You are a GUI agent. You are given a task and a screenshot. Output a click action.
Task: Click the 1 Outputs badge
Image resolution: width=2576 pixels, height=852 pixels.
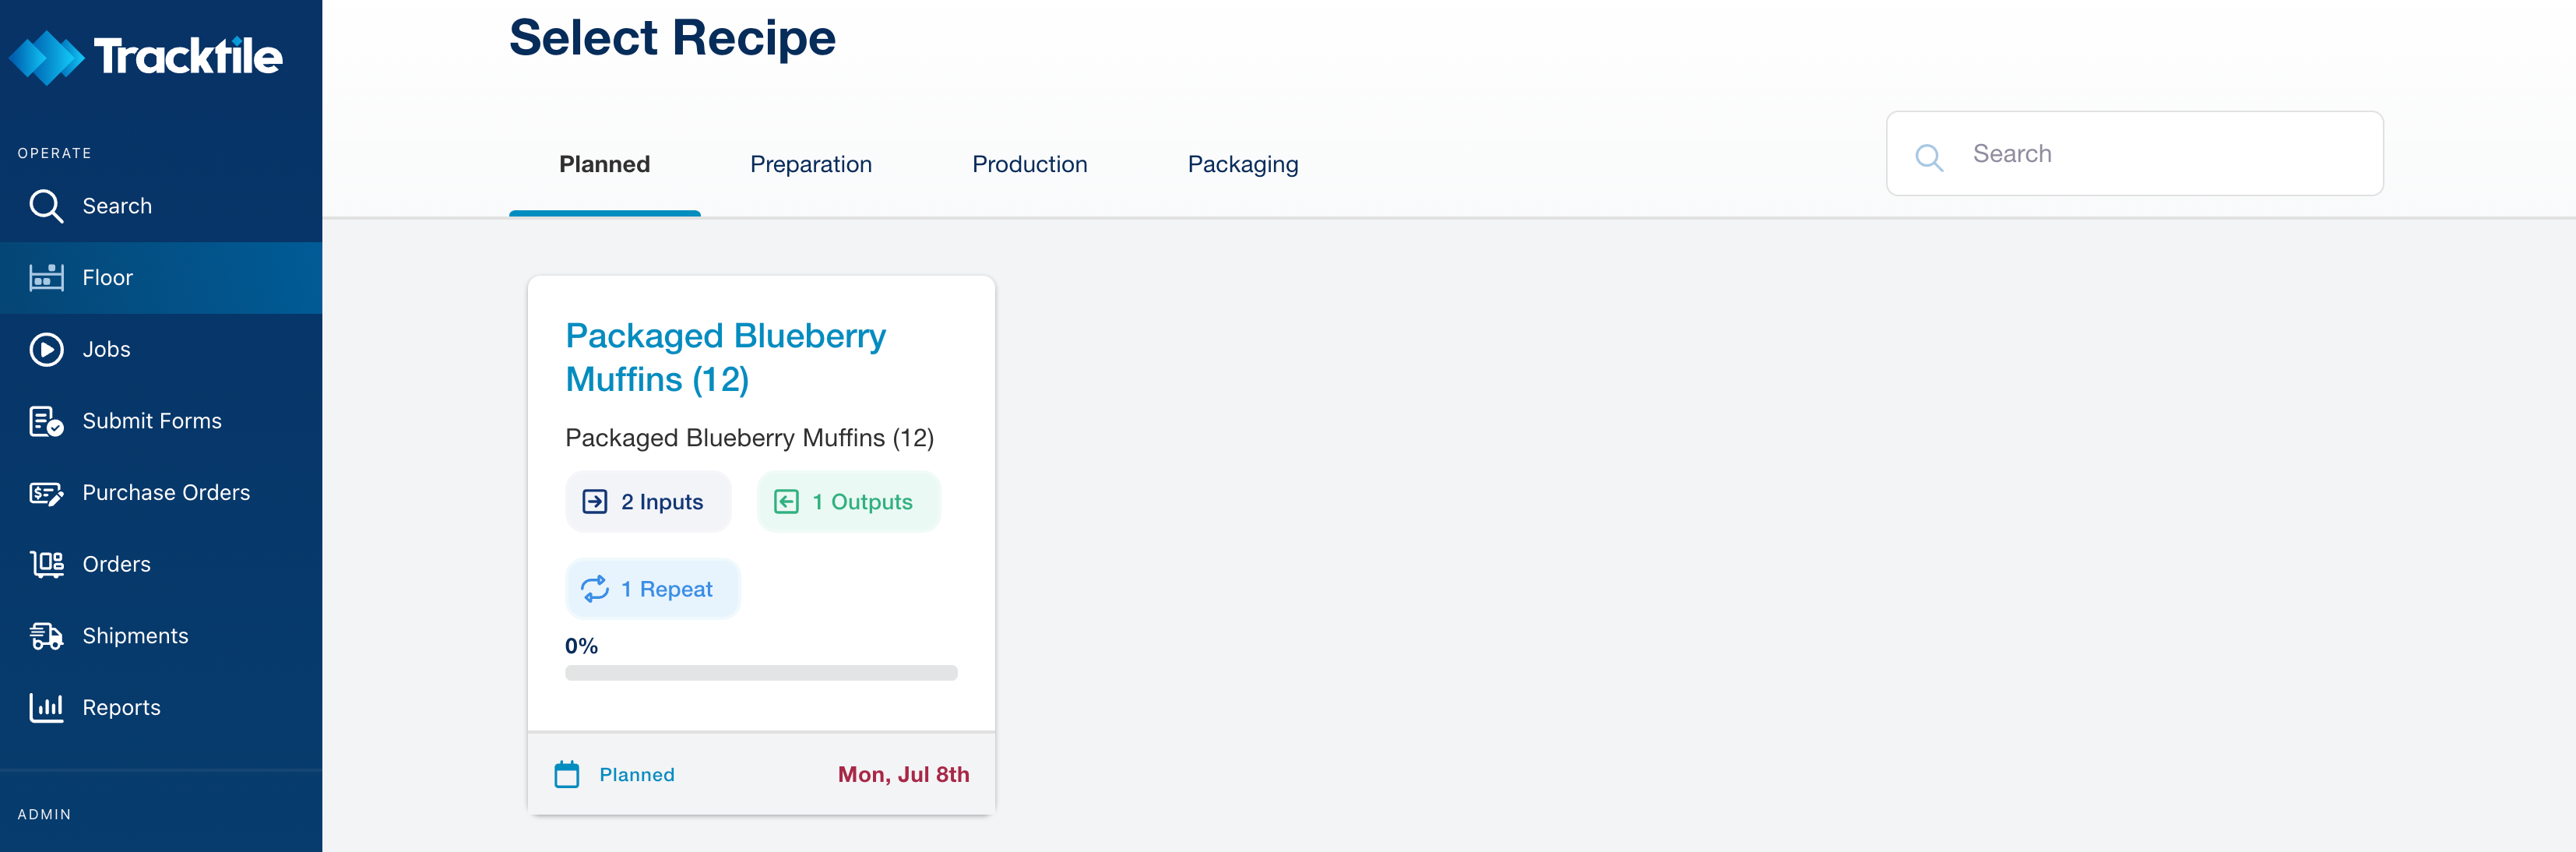click(848, 502)
